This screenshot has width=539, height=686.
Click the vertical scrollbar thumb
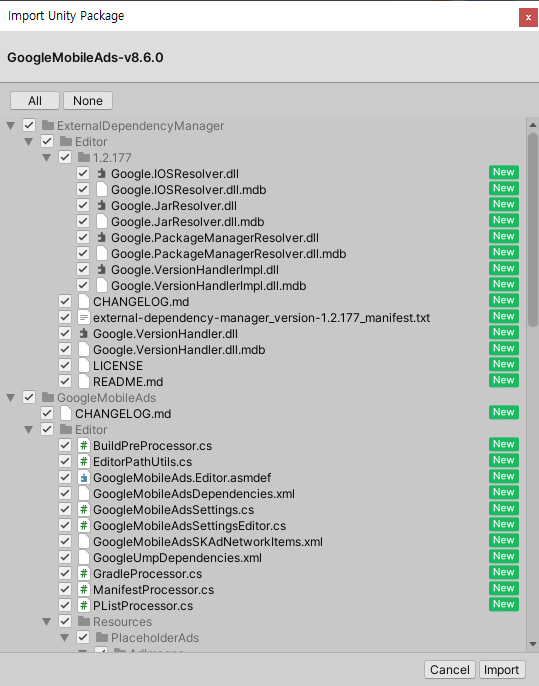tap(532, 230)
